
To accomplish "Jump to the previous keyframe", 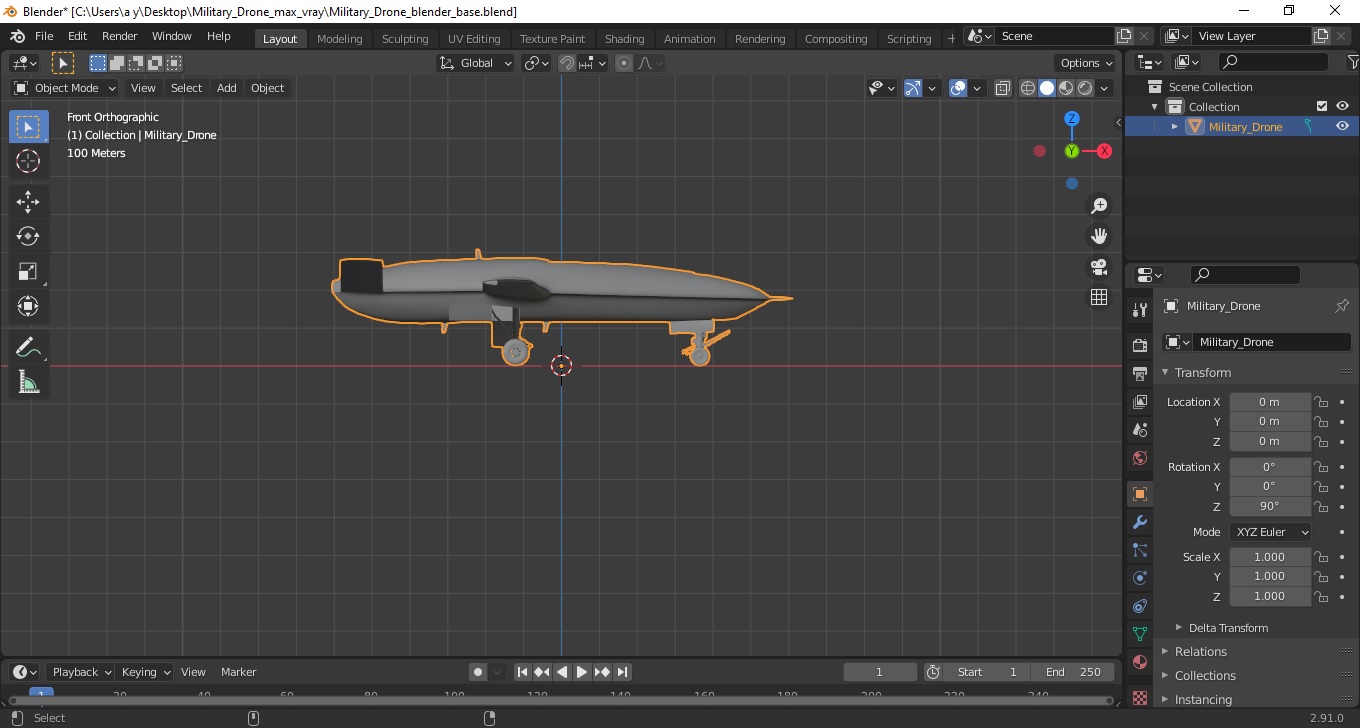I will tap(542, 672).
